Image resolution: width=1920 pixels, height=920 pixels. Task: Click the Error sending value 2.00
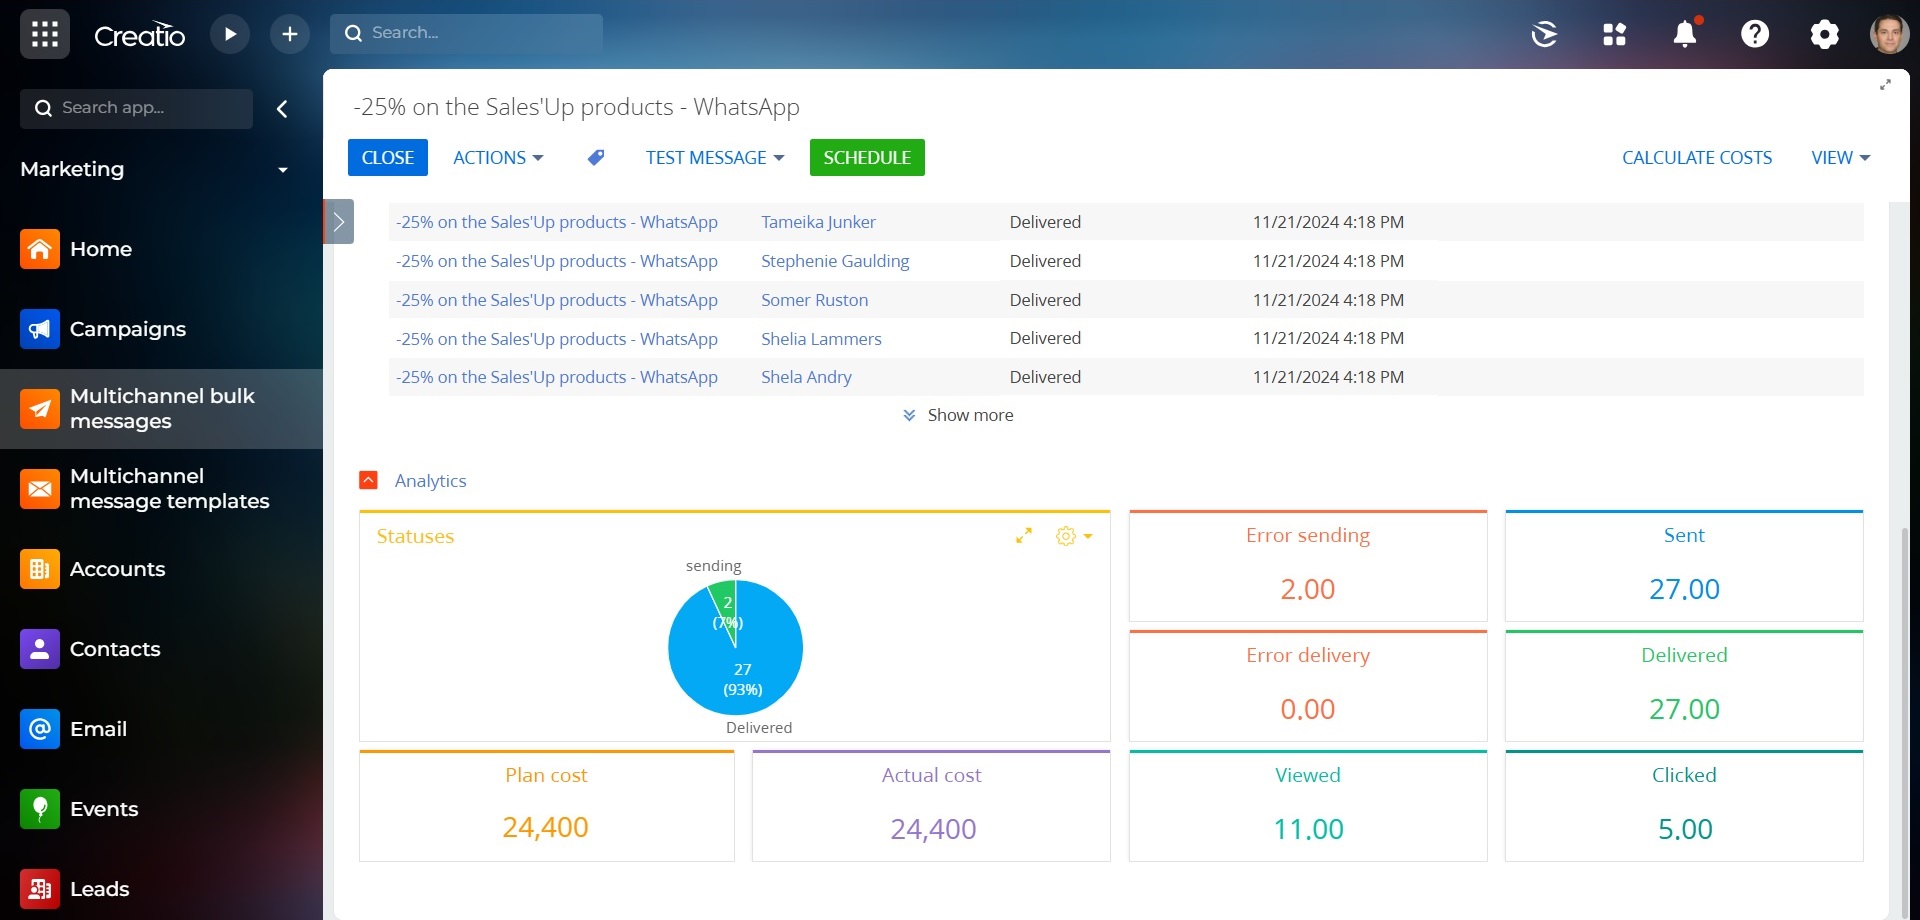pos(1307,589)
